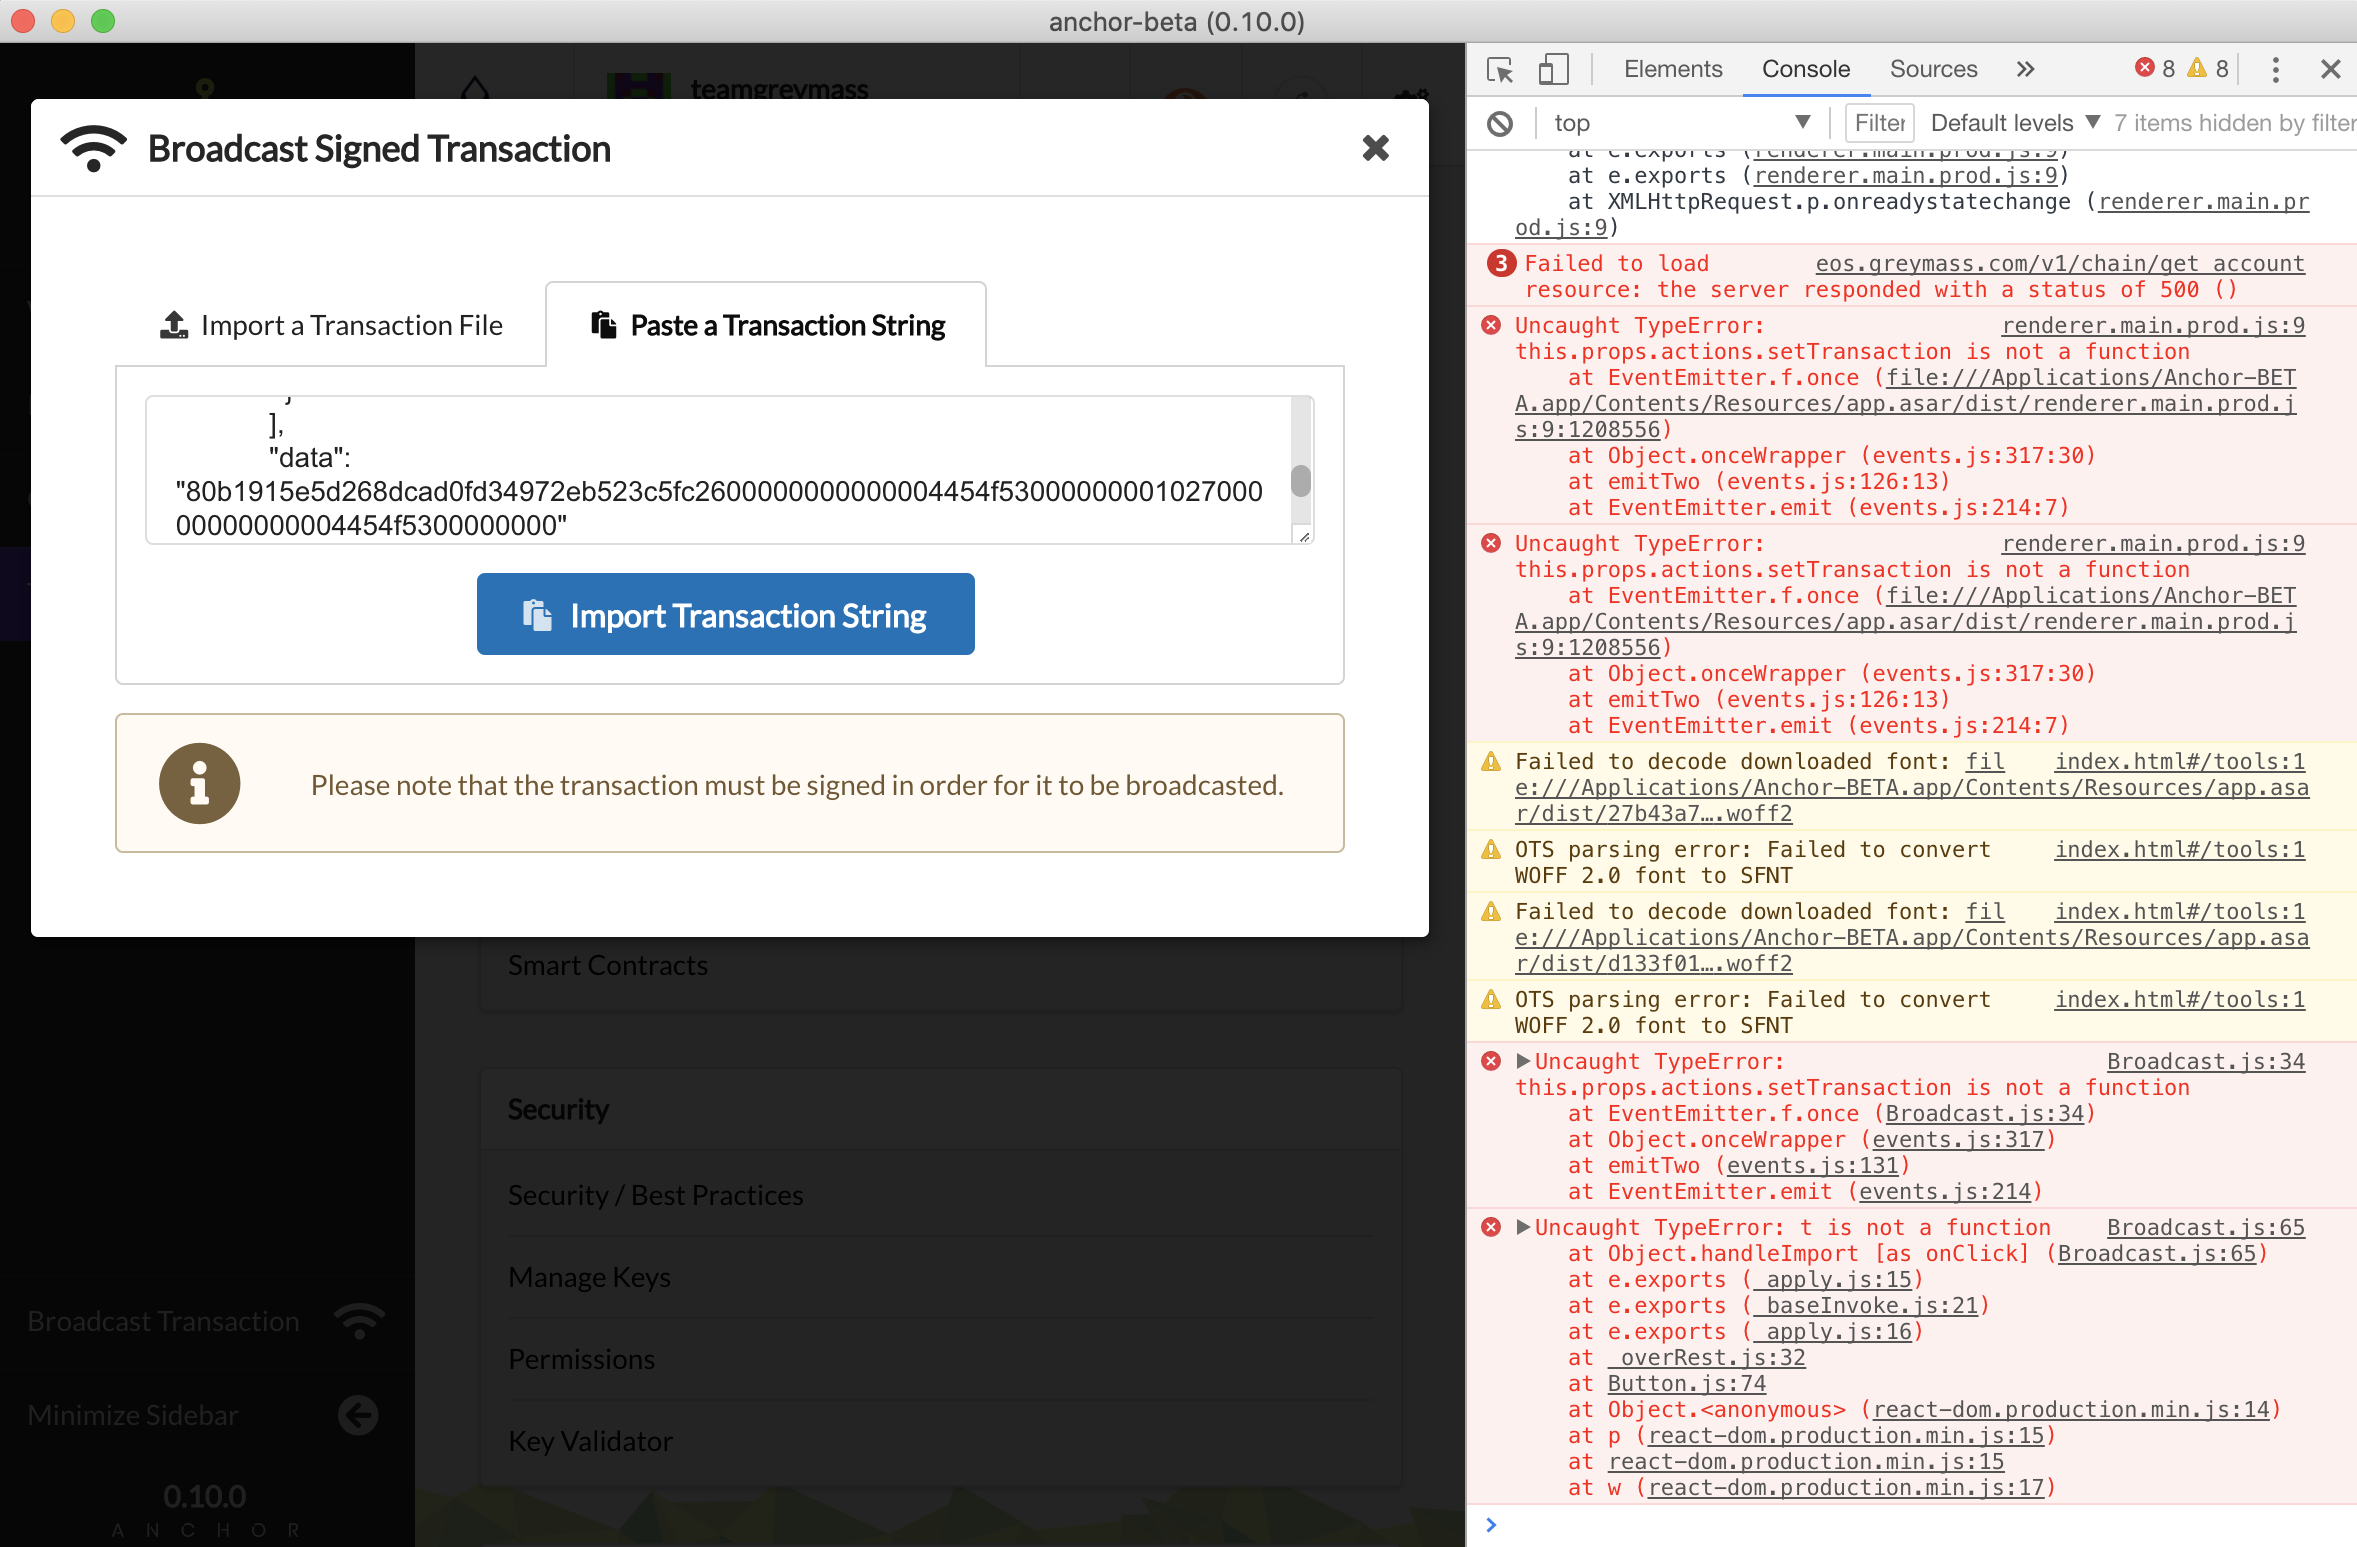Open the Broadcast.js:65 source link
The image size is (2357, 1547).
point(2204,1227)
